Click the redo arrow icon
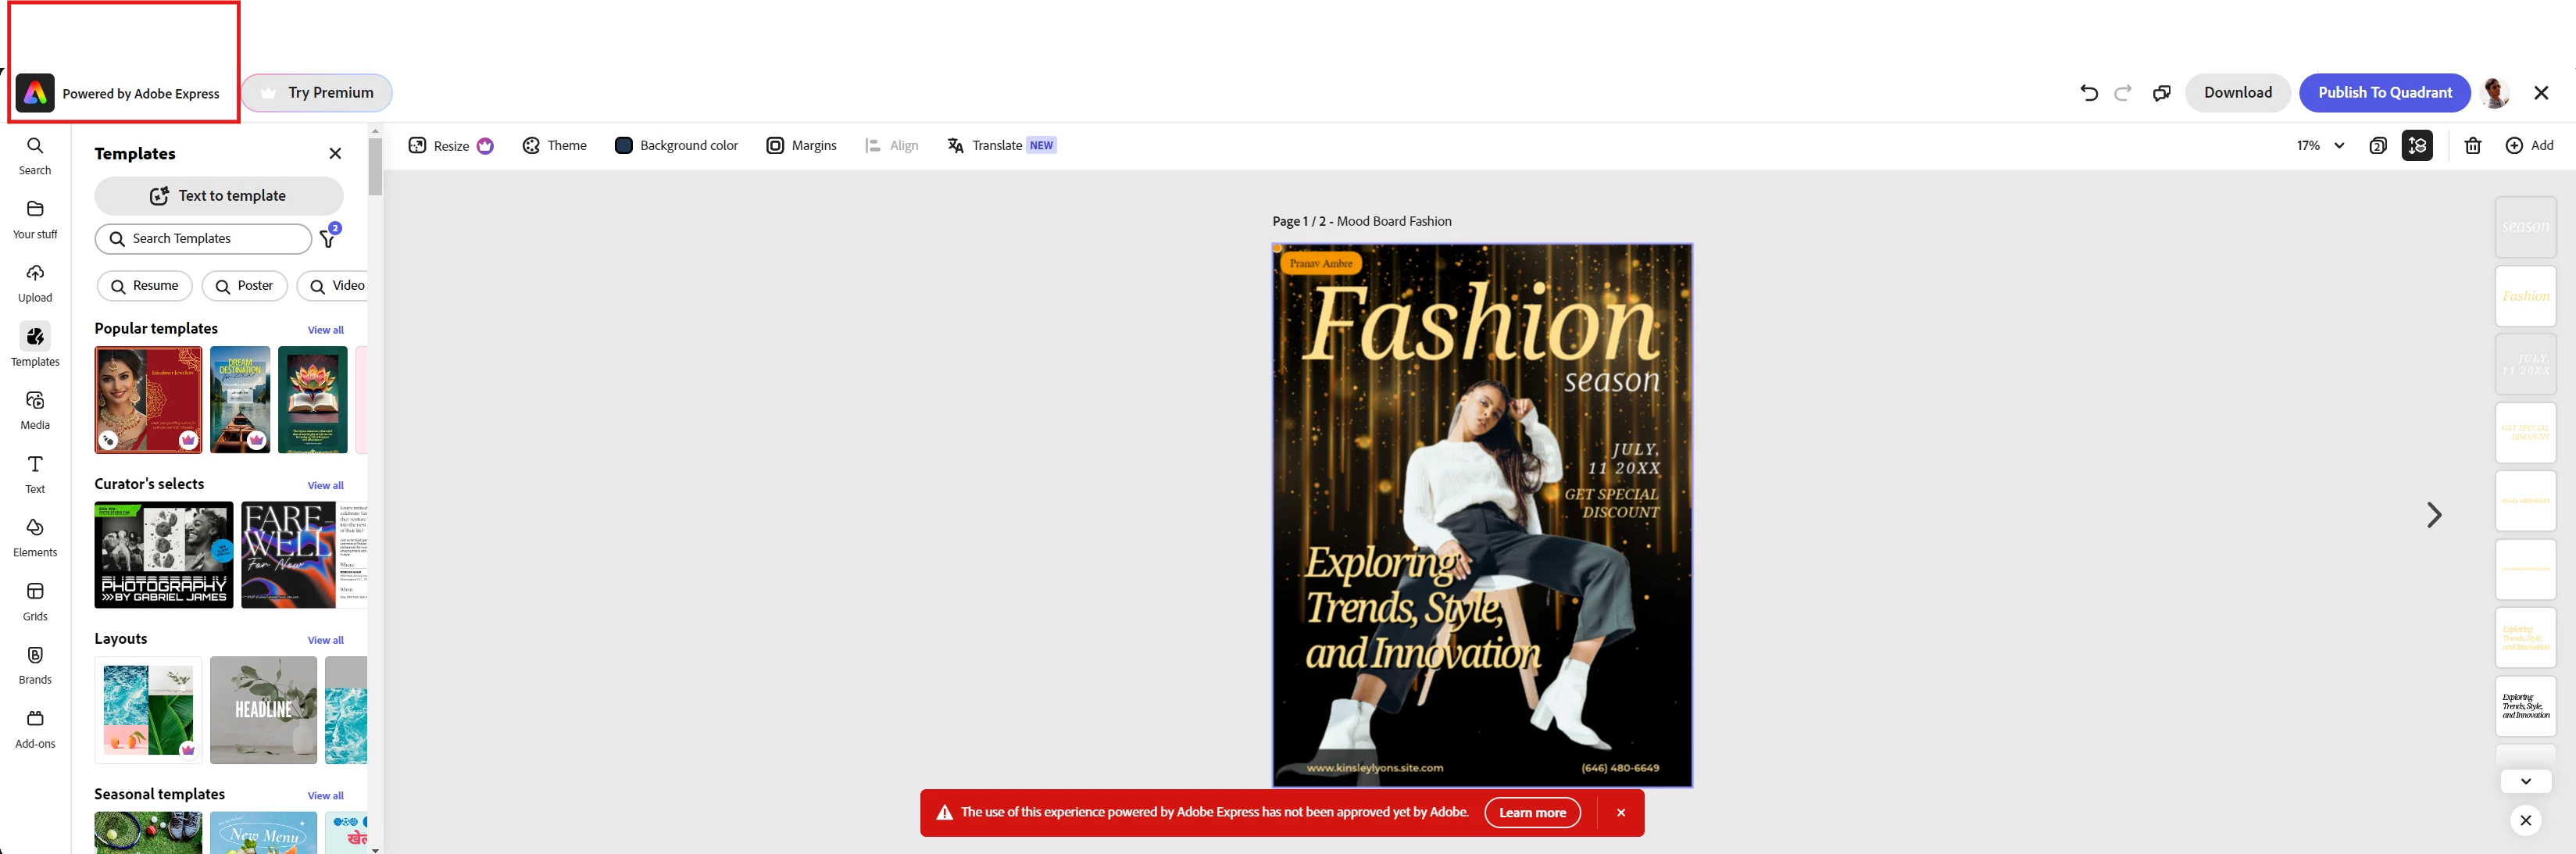The image size is (2576, 854). [2123, 93]
